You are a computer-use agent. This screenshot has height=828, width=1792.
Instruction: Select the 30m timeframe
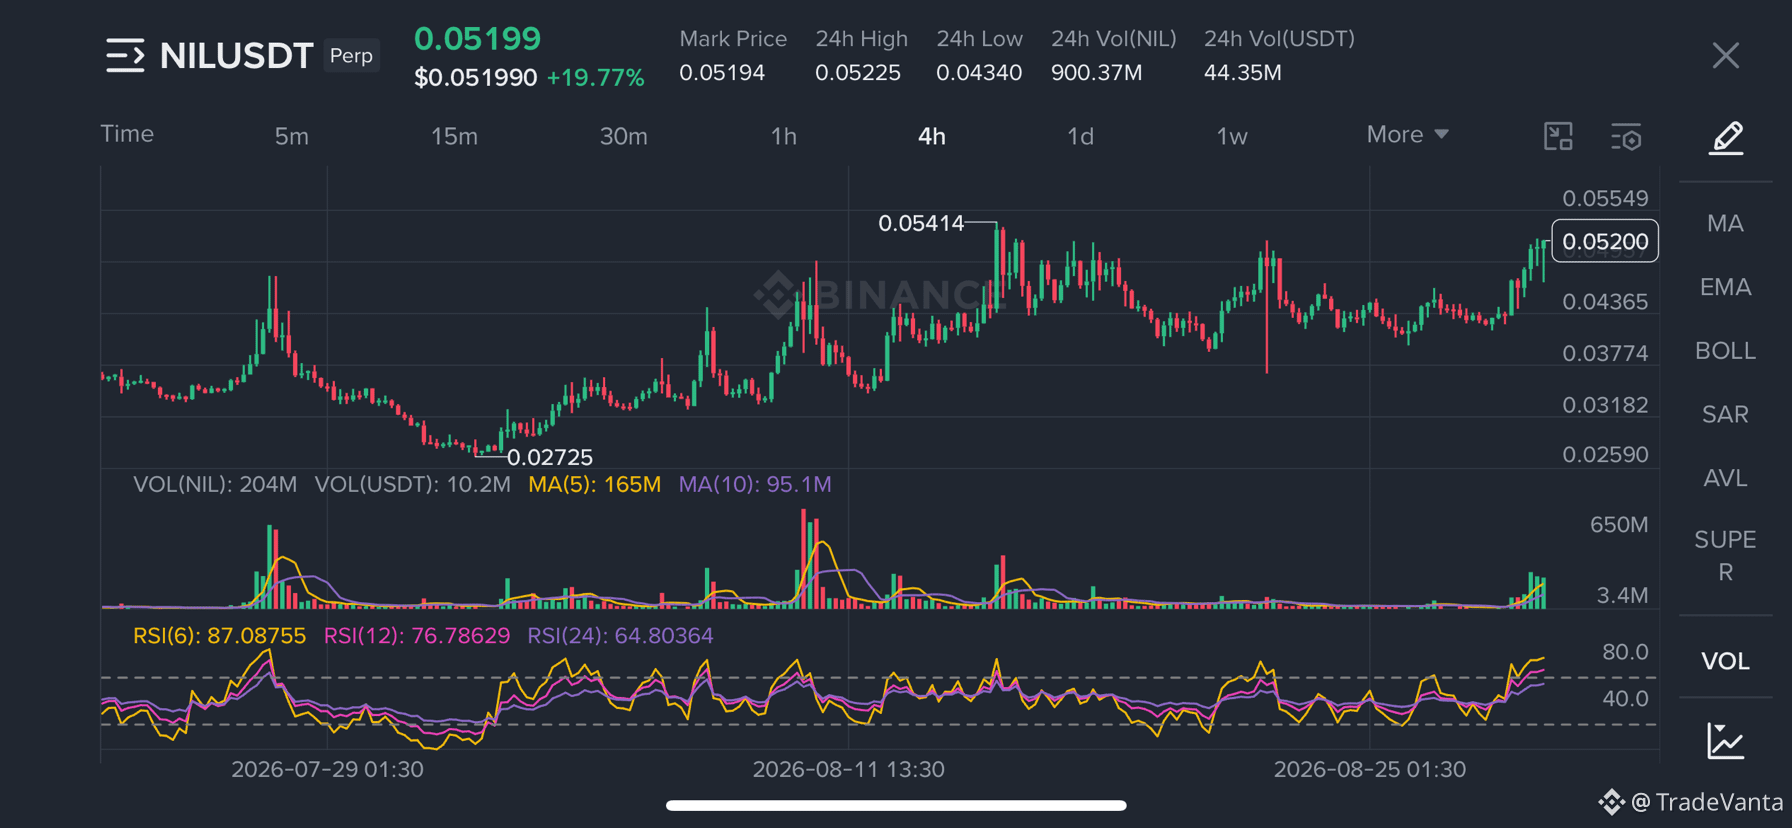(623, 136)
